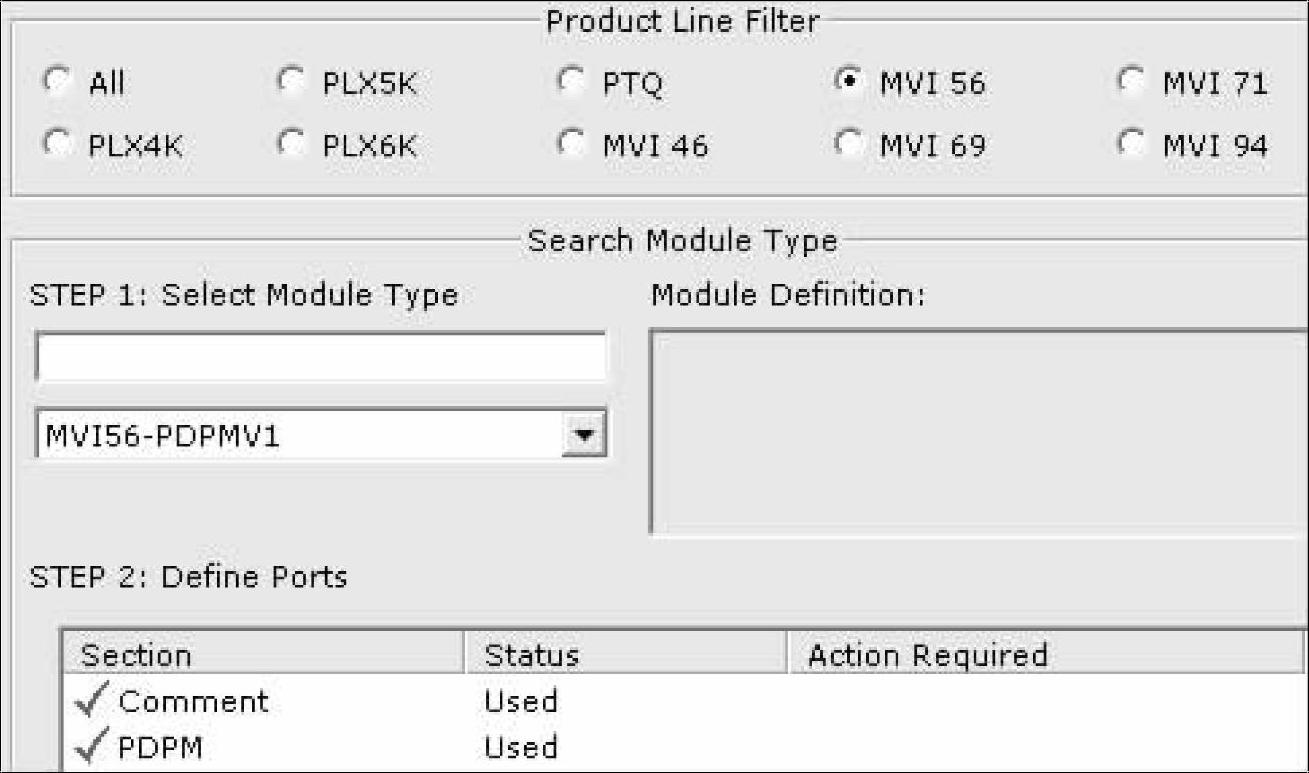Select MVI 46 product line
This screenshot has width=1309, height=773.
(x=571, y=144)
